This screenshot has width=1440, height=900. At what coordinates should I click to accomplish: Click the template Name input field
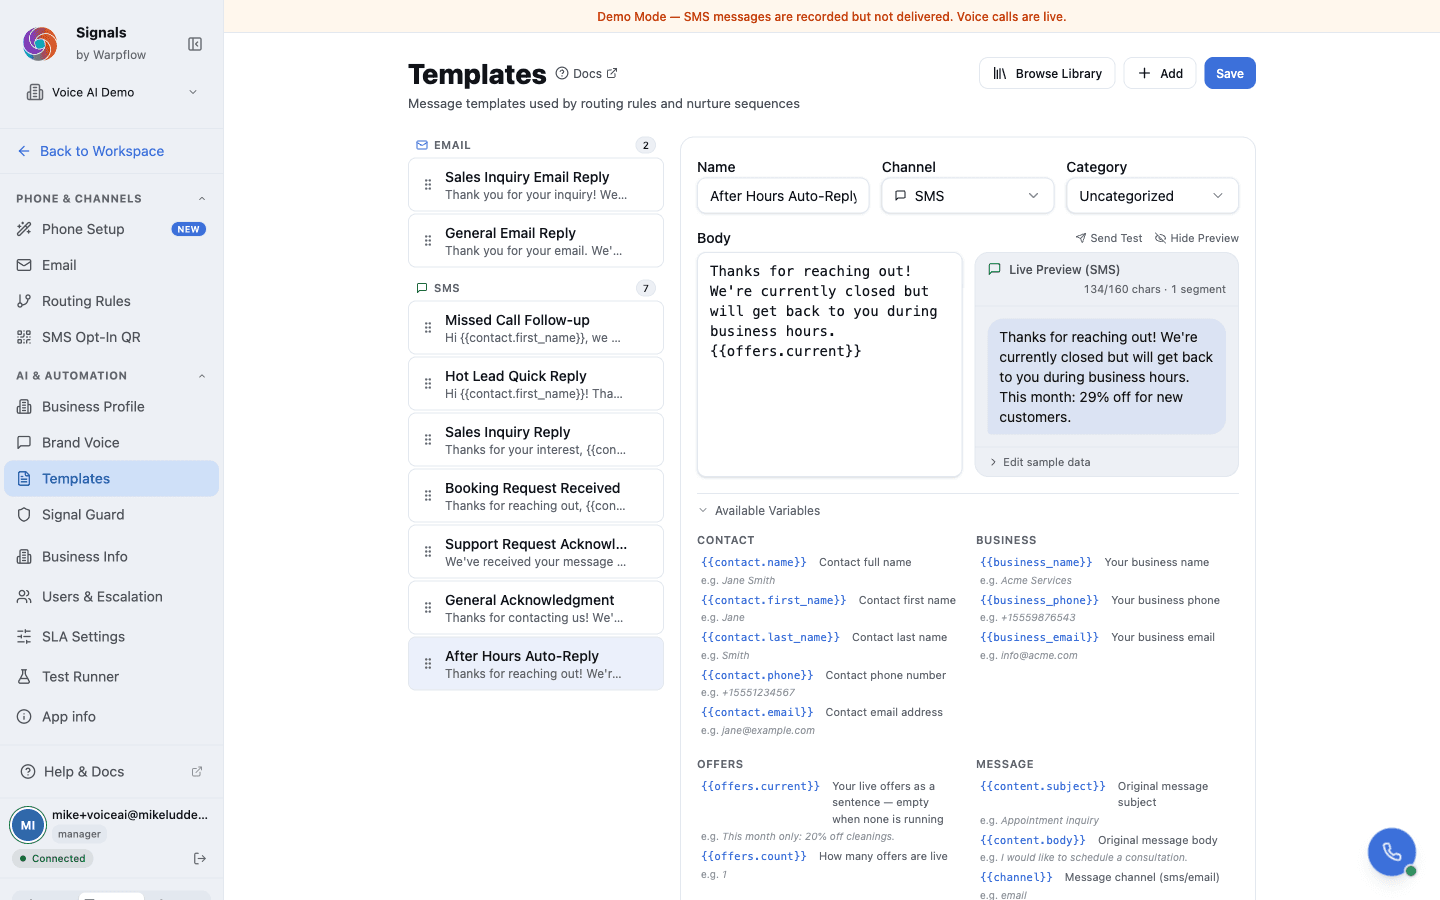tap(783, 196)
